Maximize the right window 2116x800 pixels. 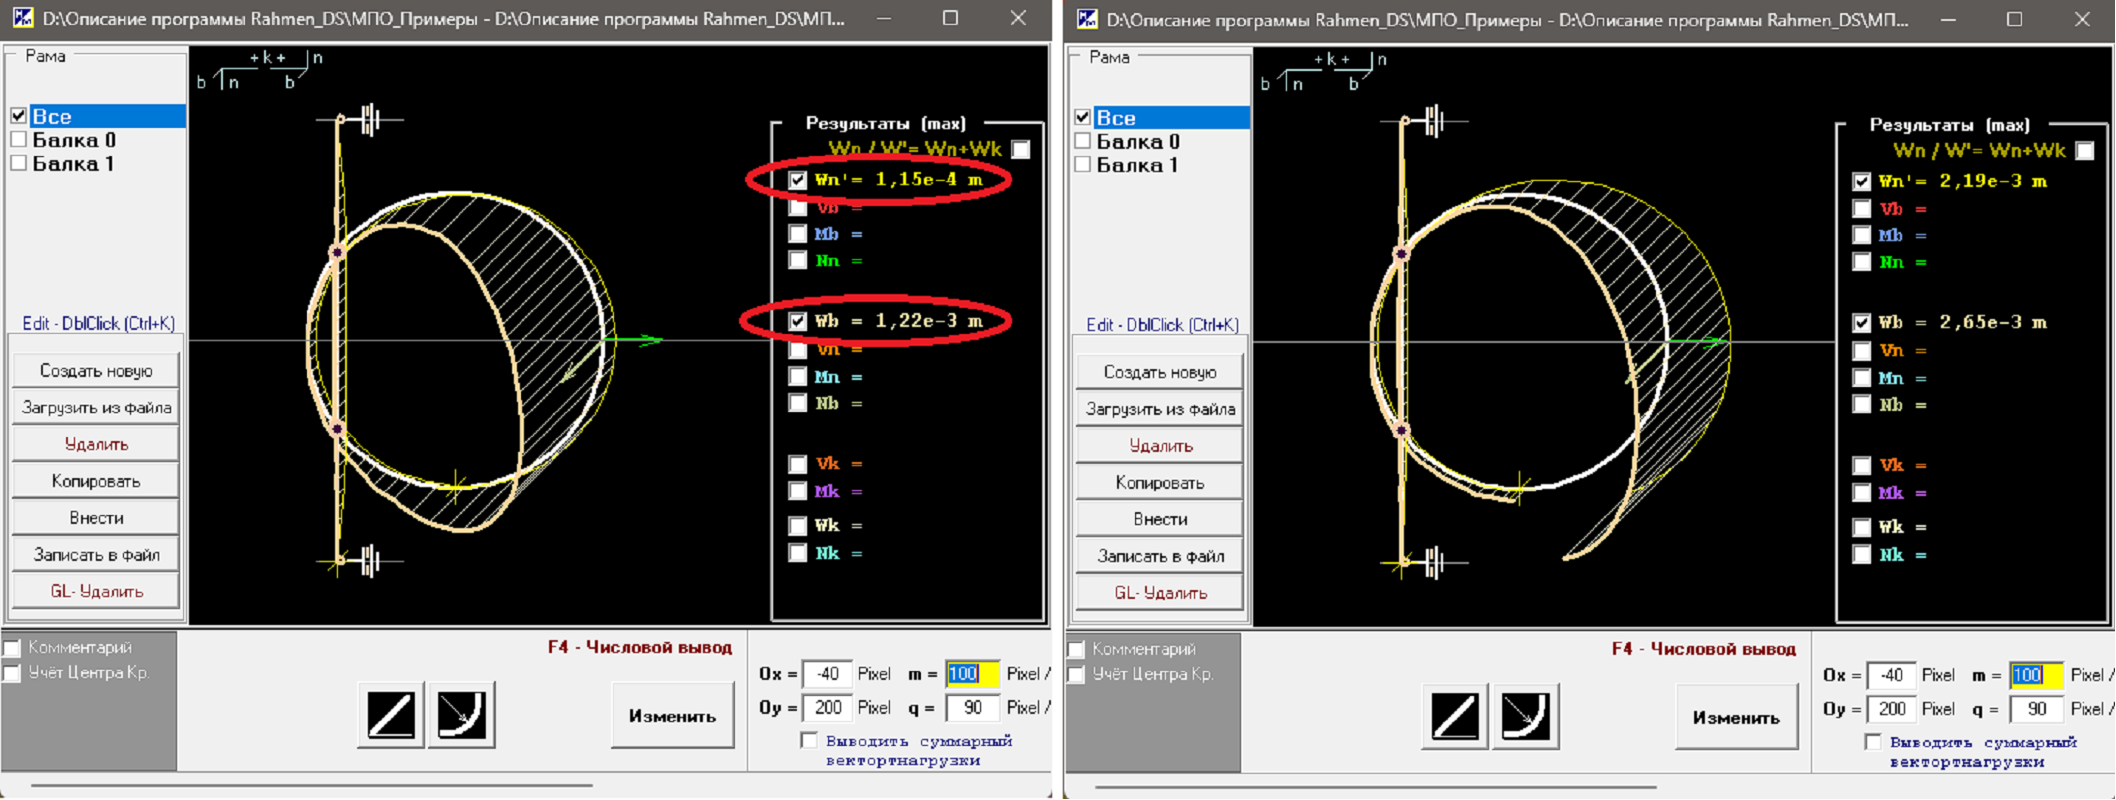2014,19
